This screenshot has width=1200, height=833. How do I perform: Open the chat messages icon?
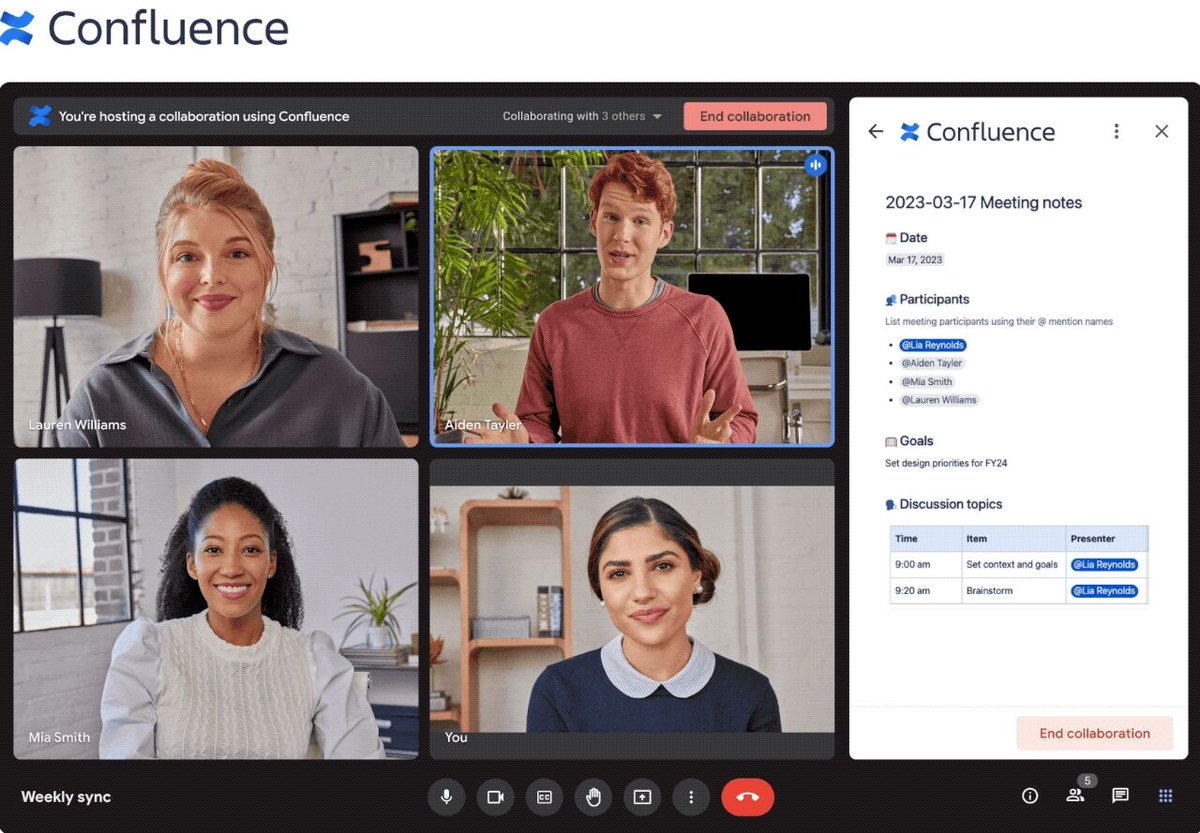(x=1120, y=796)
